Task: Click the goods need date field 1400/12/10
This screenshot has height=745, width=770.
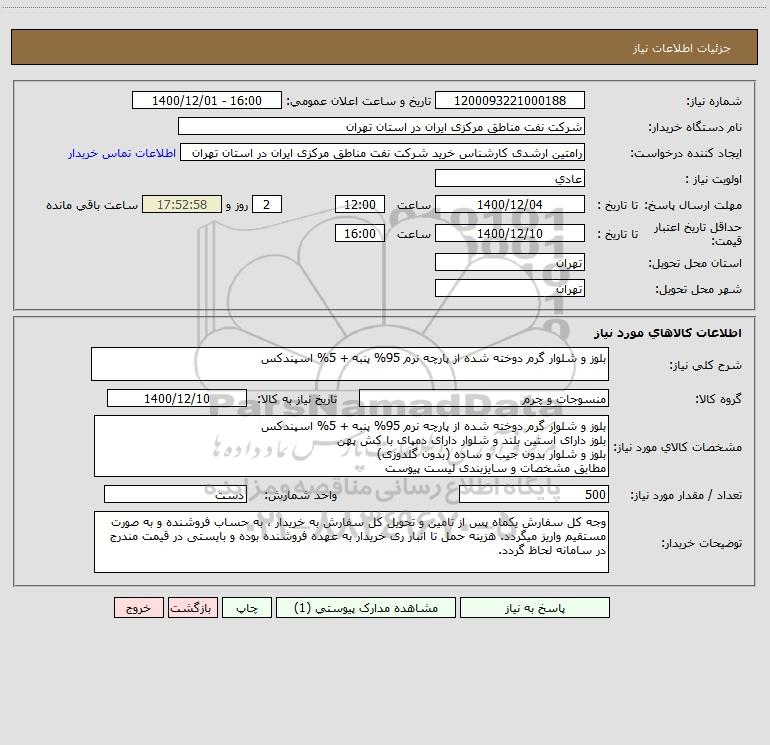Action: [x=177, y=398]
